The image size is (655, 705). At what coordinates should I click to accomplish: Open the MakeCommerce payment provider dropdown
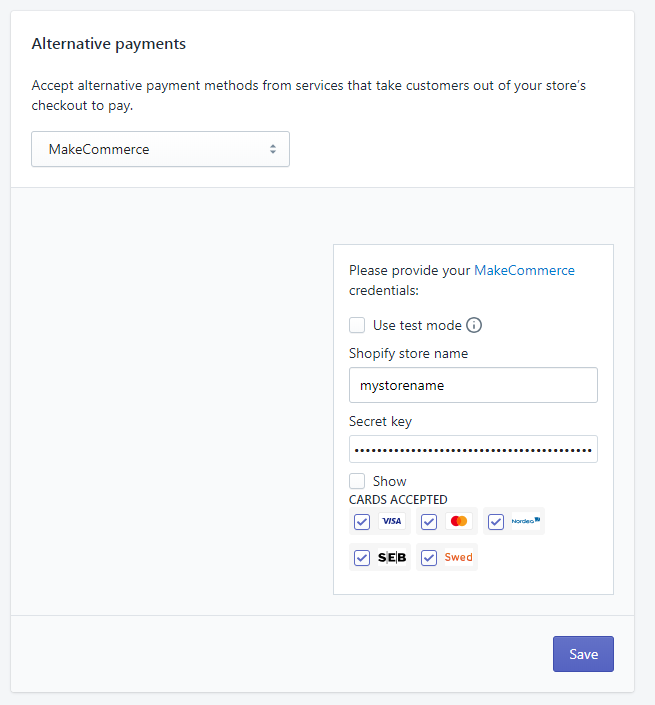pyautogui.click(x=160, y=149)
